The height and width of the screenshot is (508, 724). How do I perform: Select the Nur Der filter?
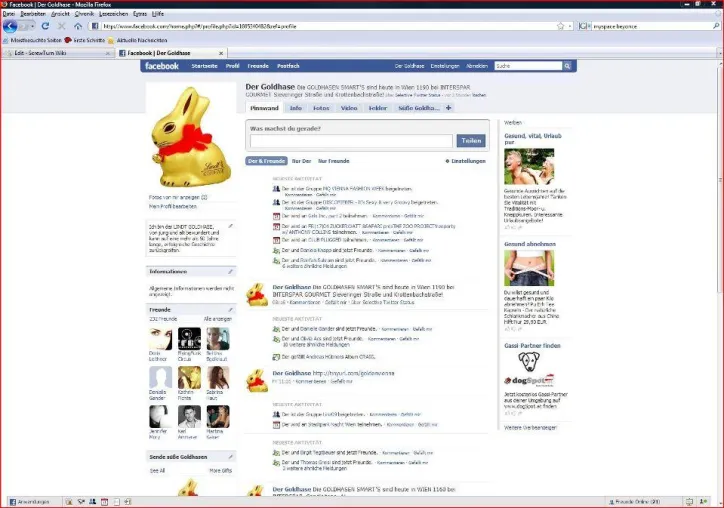pyautogui.click(x=302, y=161)
